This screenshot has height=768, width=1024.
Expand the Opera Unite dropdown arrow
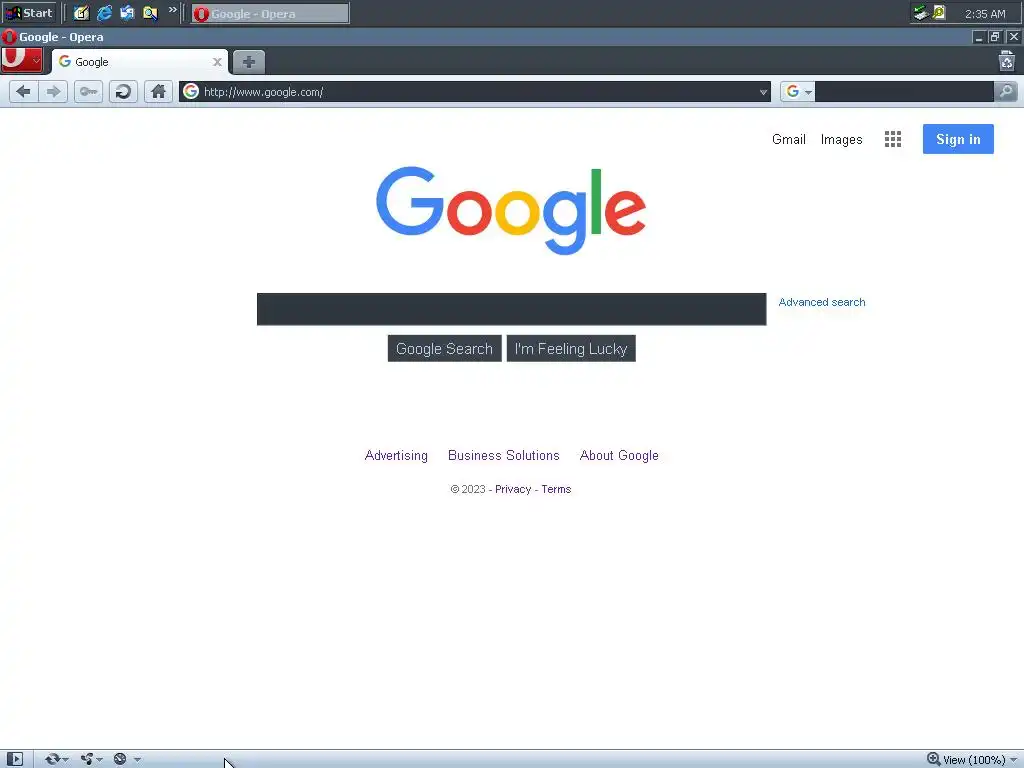(x=99, y=760)
